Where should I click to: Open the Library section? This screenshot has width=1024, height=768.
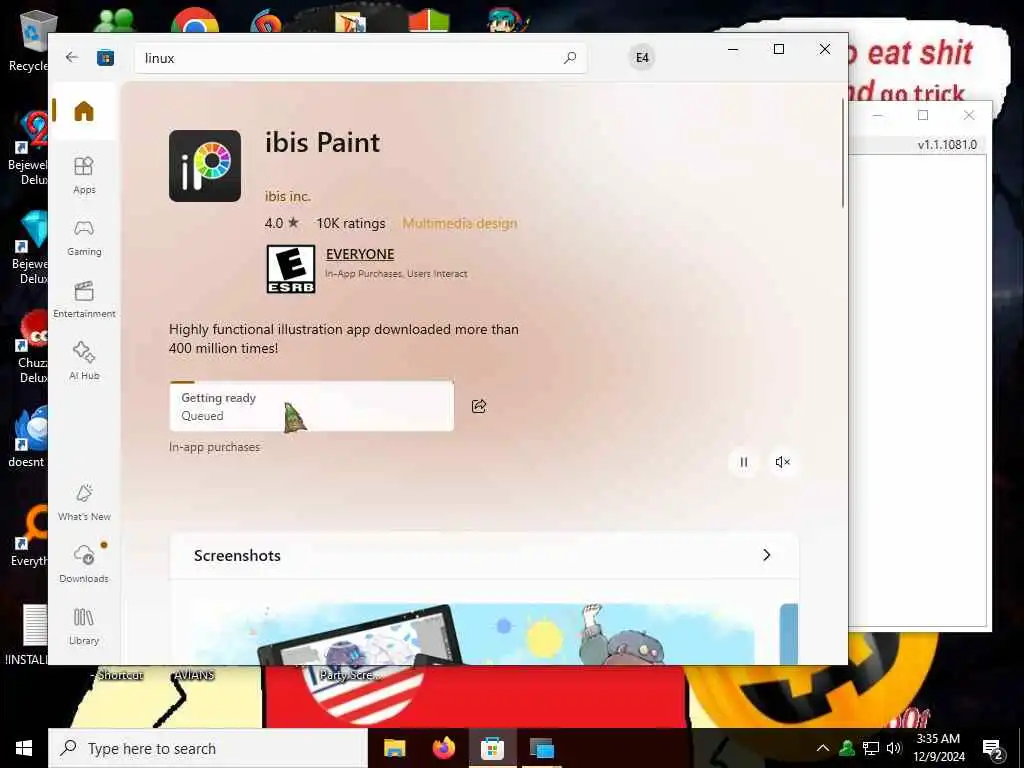[84, 626]
